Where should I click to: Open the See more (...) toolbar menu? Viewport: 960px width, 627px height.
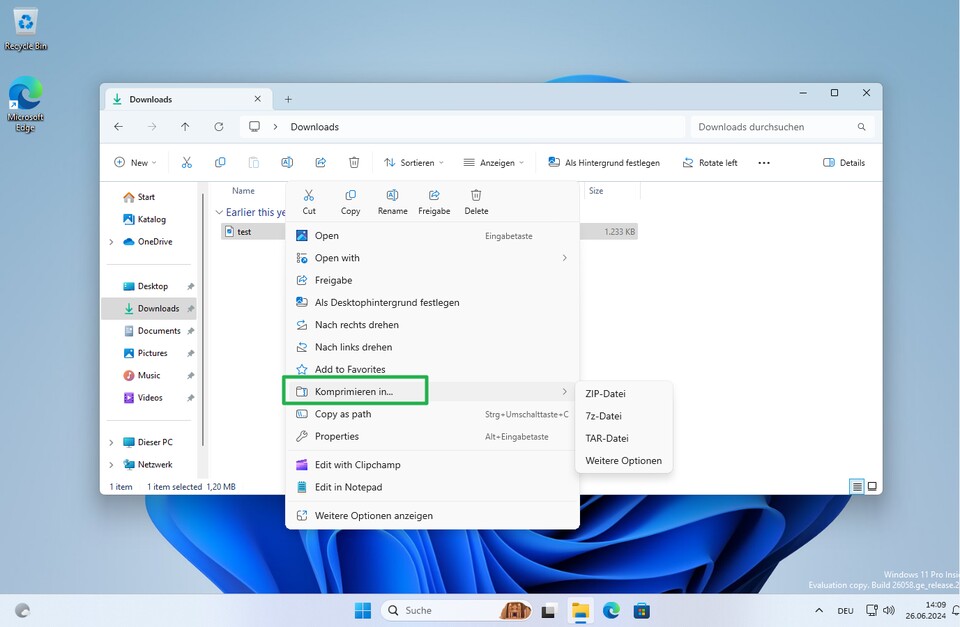pos(763,162)
